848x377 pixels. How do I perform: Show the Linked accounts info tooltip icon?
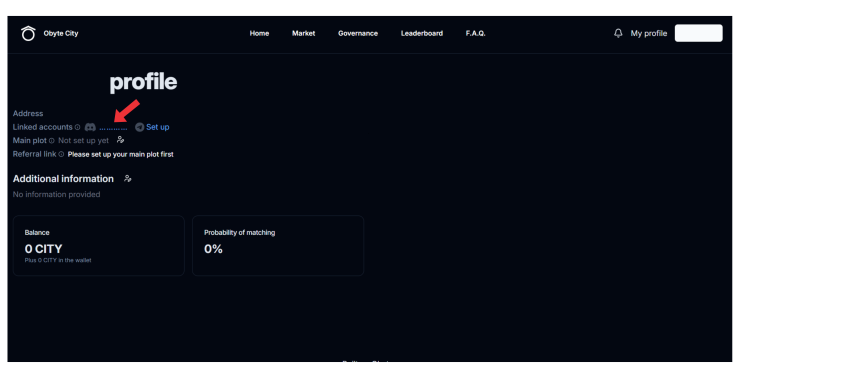point(77,127)
